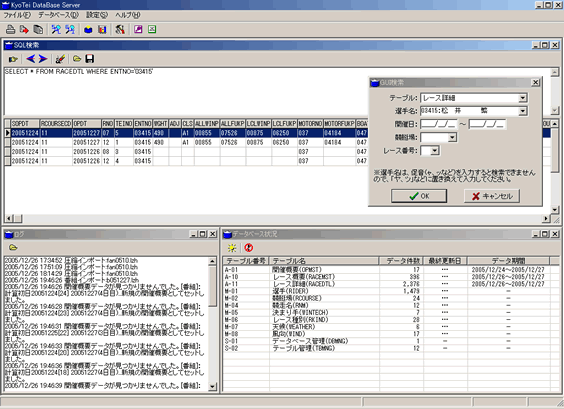Select the レース詳細(RACEDTL) row
This screenshot has height=409, width=564.
pos(391,284)
